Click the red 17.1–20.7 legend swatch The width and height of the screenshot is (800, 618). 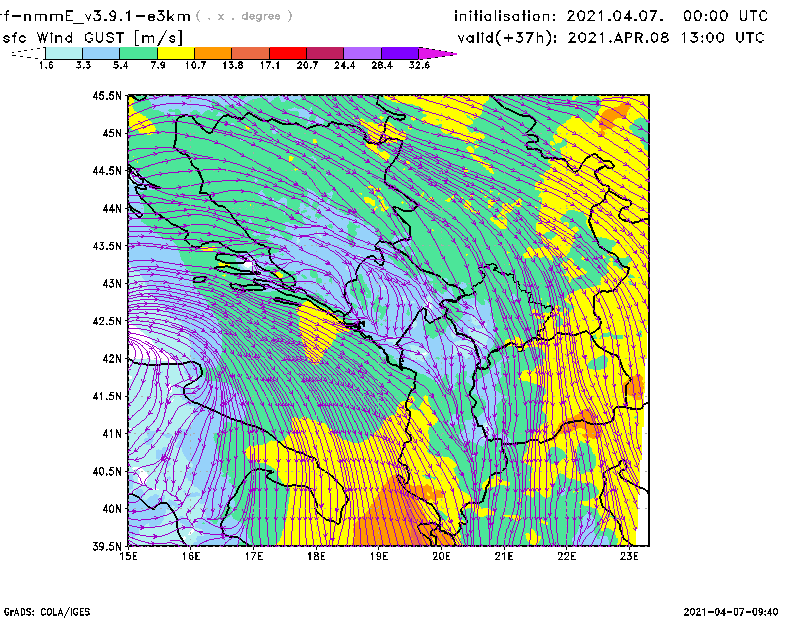(288, 53)
